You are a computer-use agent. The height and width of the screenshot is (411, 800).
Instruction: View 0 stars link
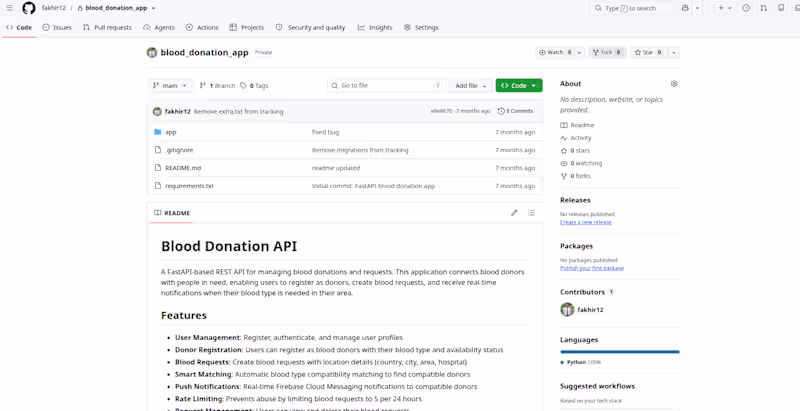[575, 151]
